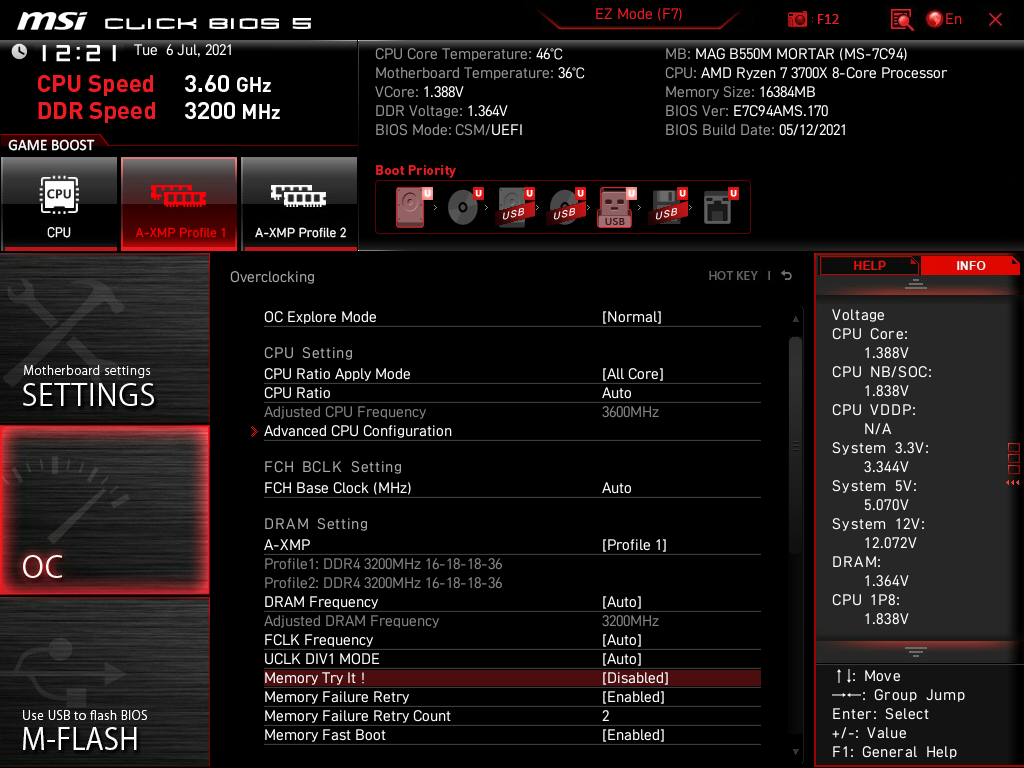Switch to EZ Mode (F7)
Viewport: 1024px width, 768px height.
[638, 15]
